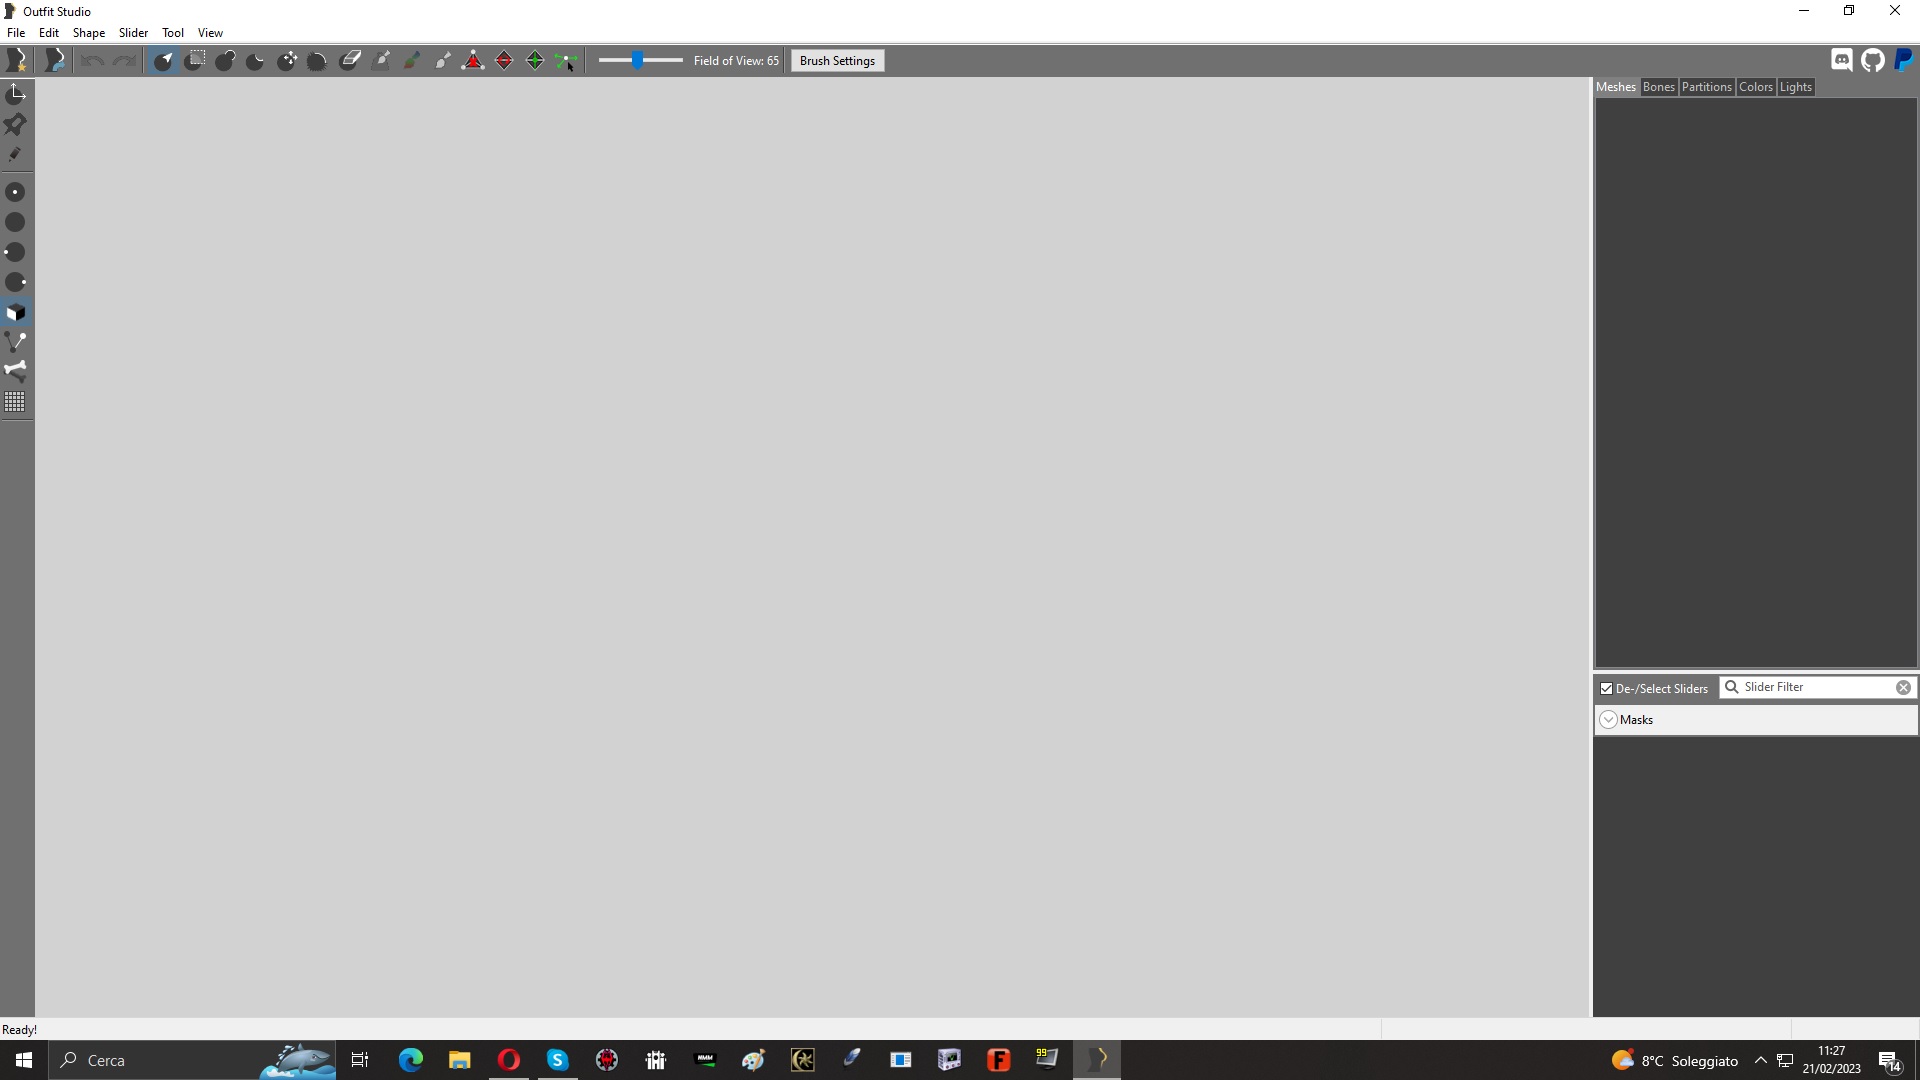
Task: Select the green diamond Split Edge tool
Action: click(x=536, y=61)
